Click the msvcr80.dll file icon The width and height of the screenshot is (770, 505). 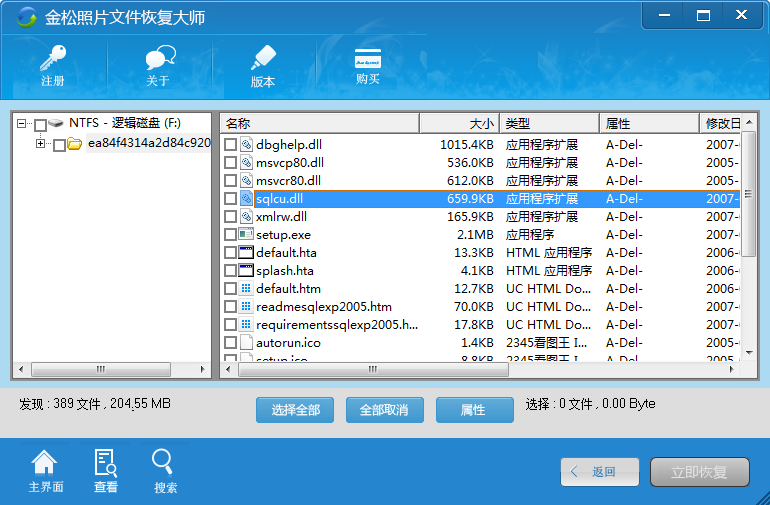(247, 180)
